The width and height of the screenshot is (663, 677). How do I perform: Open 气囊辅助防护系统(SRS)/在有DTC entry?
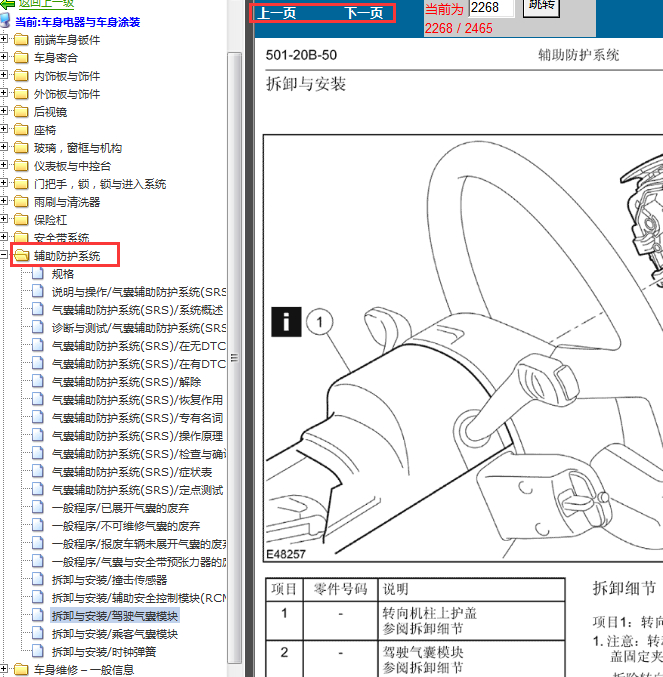(139, 364)
